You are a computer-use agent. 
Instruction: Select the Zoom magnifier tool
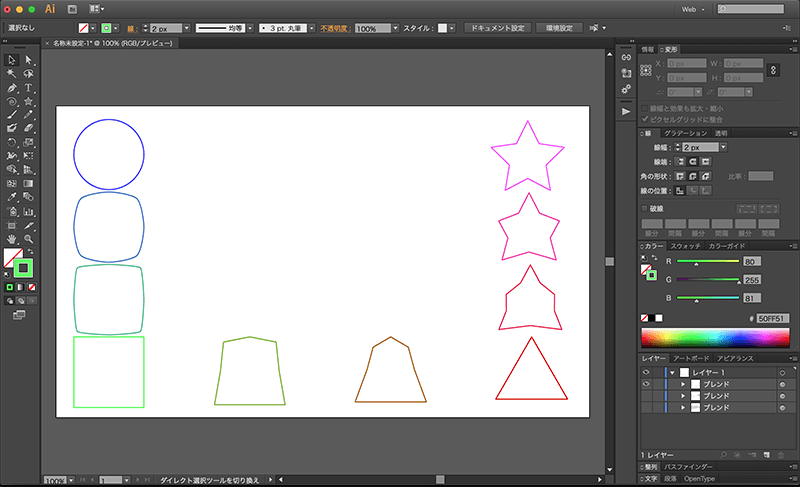tap(29, 239)
